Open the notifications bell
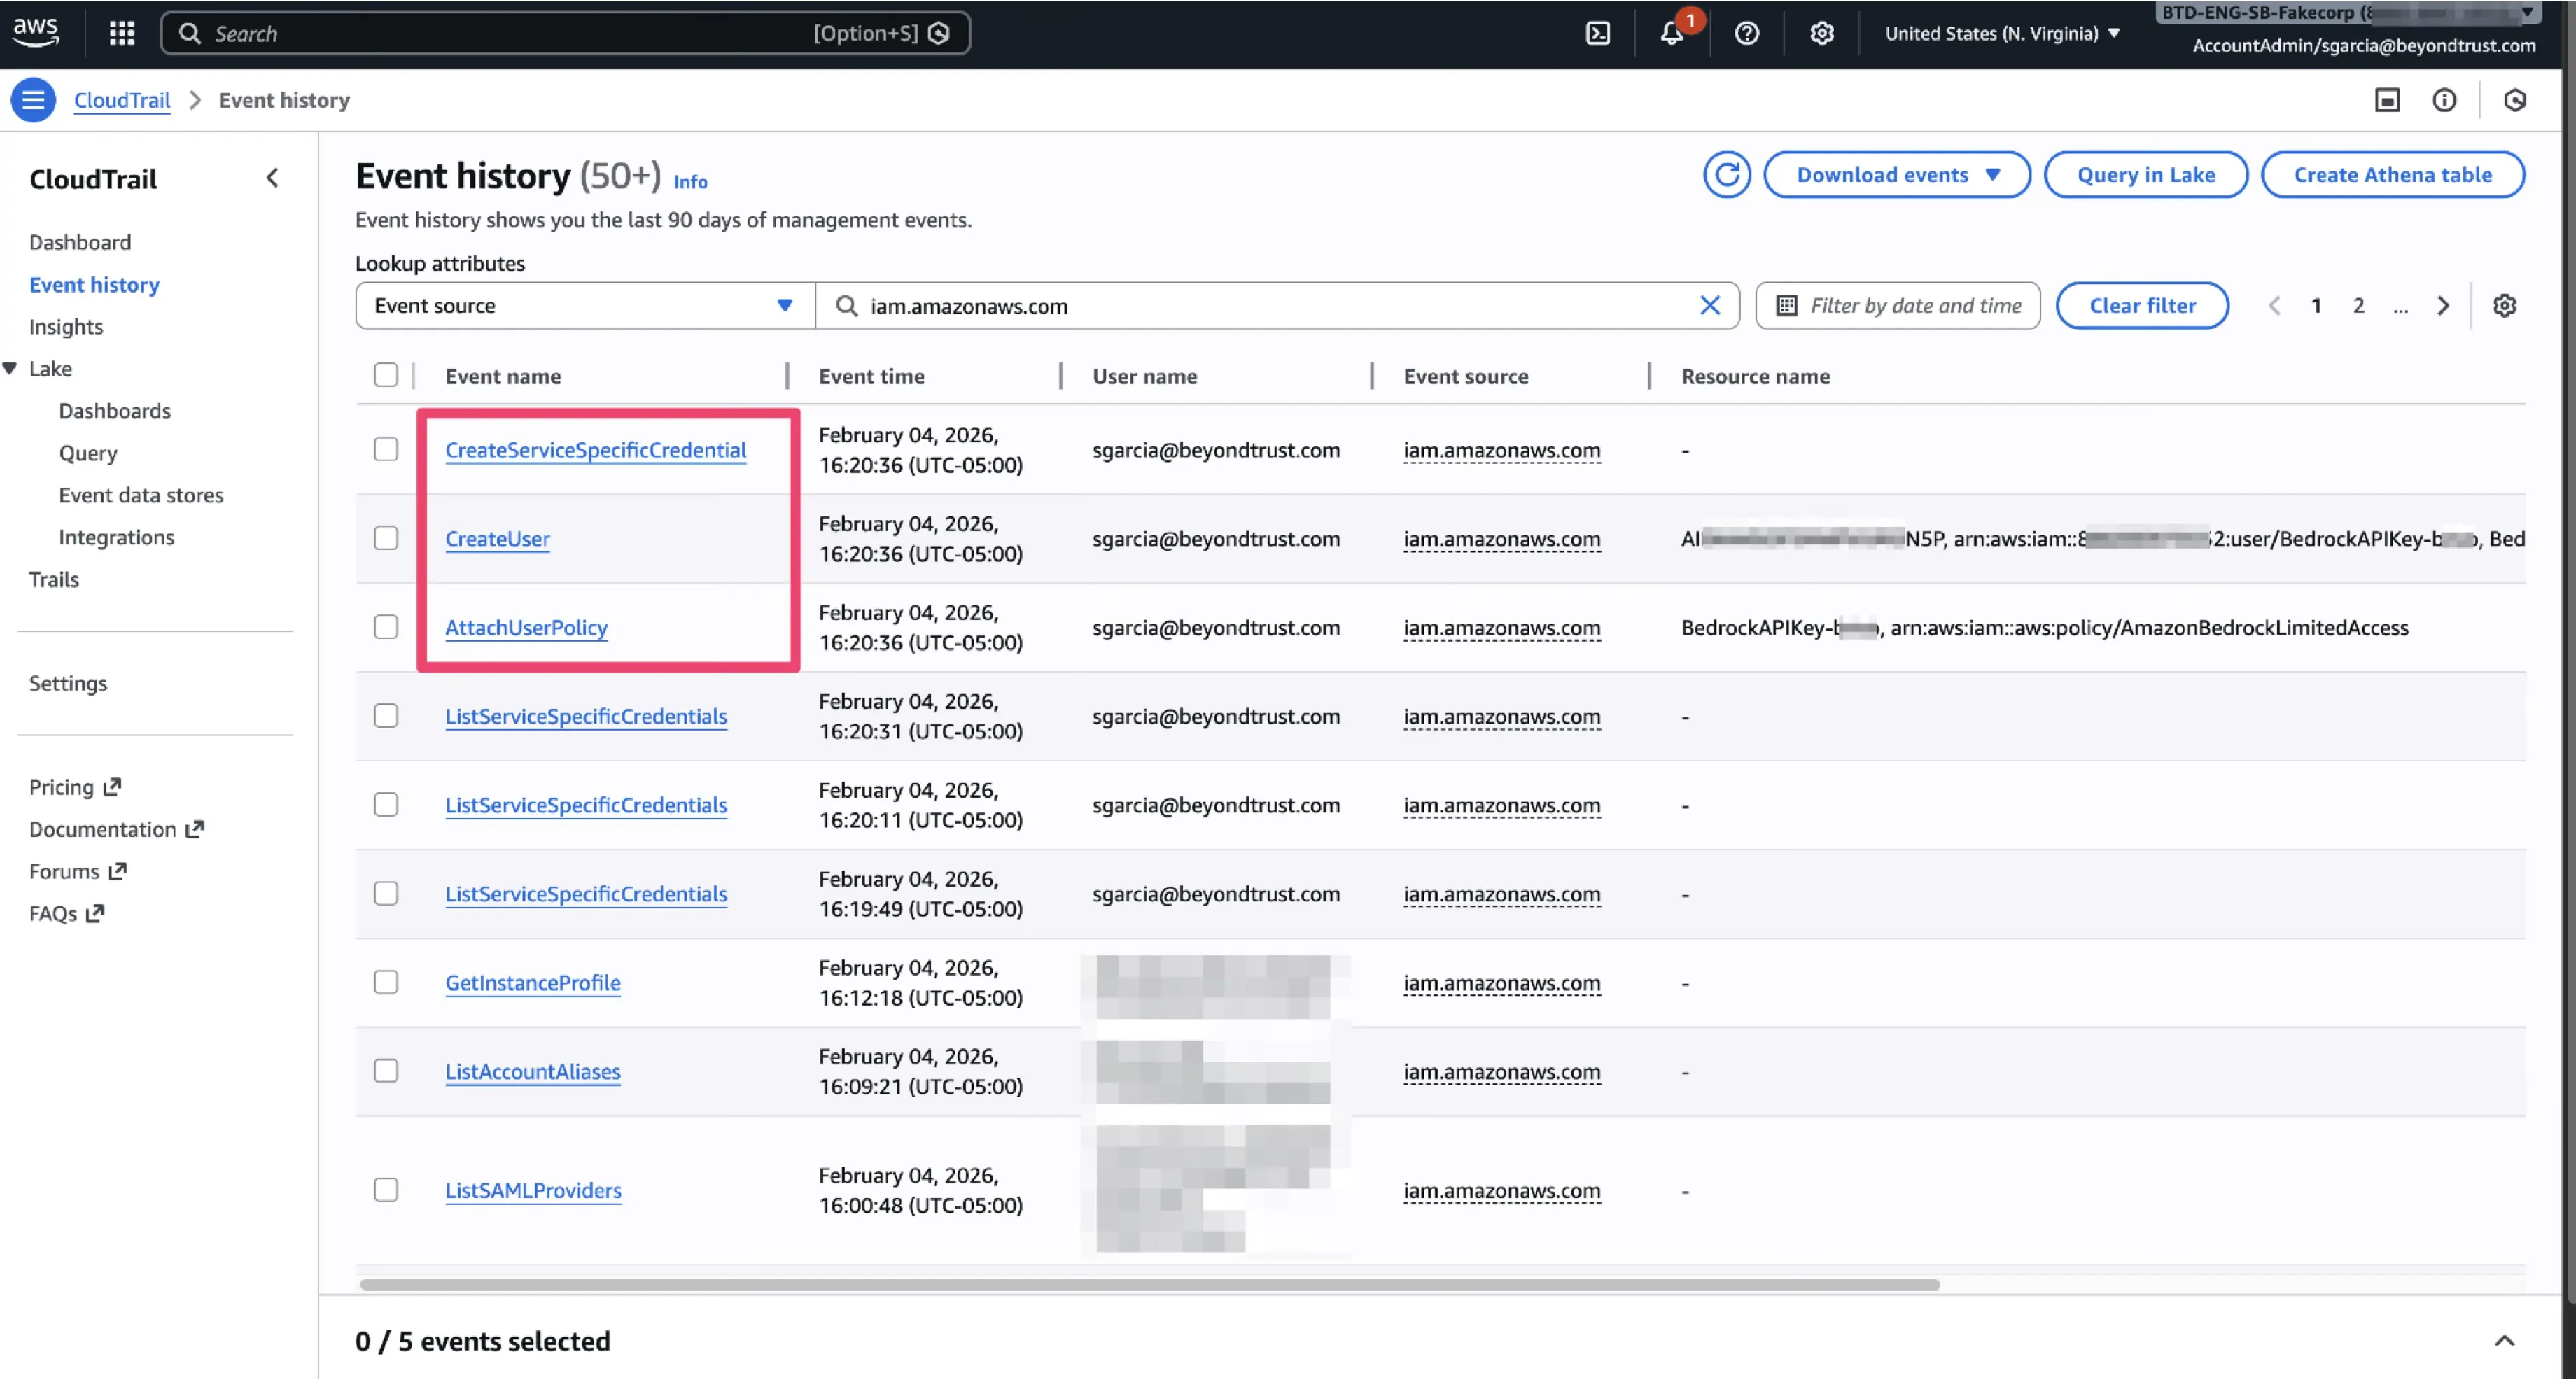Screen dimensions: 2576x1380 click(1672, 33)
